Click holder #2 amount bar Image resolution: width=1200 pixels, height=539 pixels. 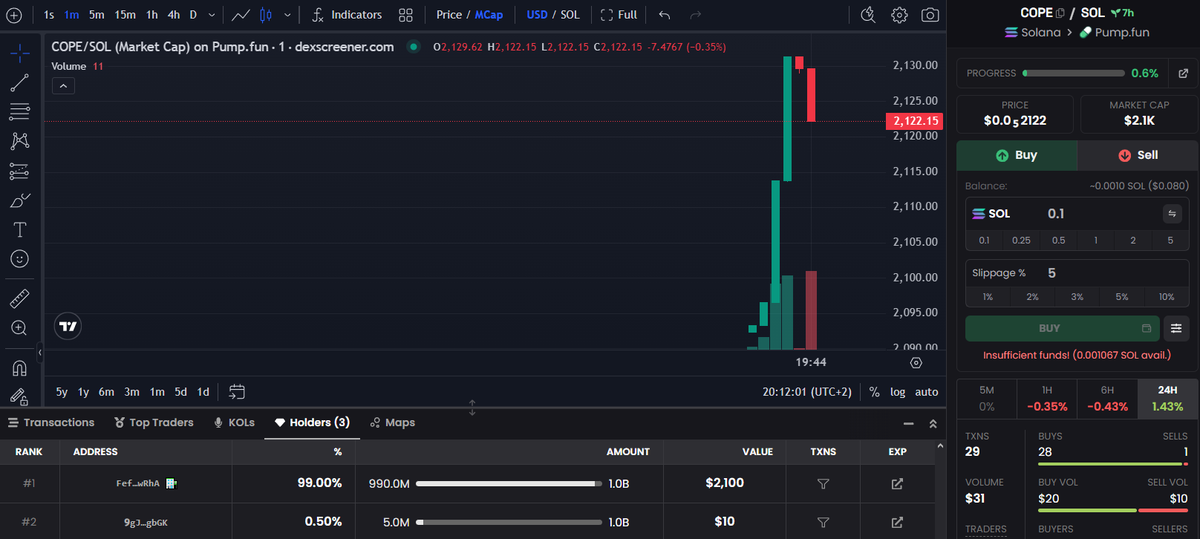pyautogui.click(x=509, y=522)
